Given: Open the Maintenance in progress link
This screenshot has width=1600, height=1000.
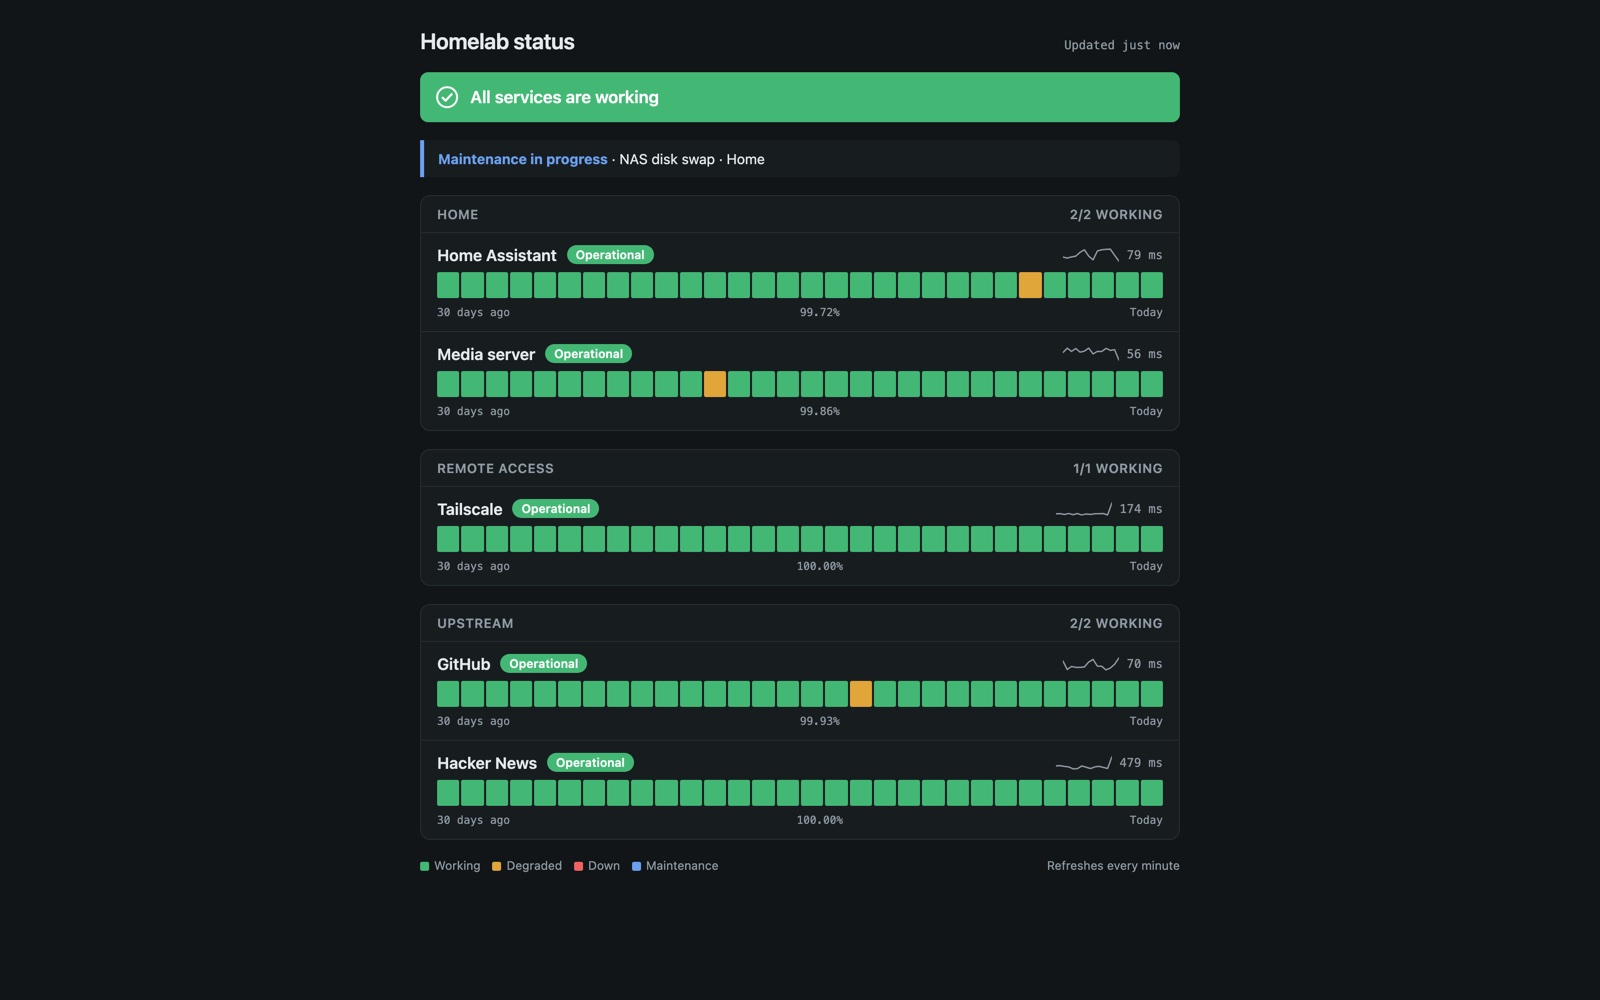Looking at the screenshot, I should [522, 159].
